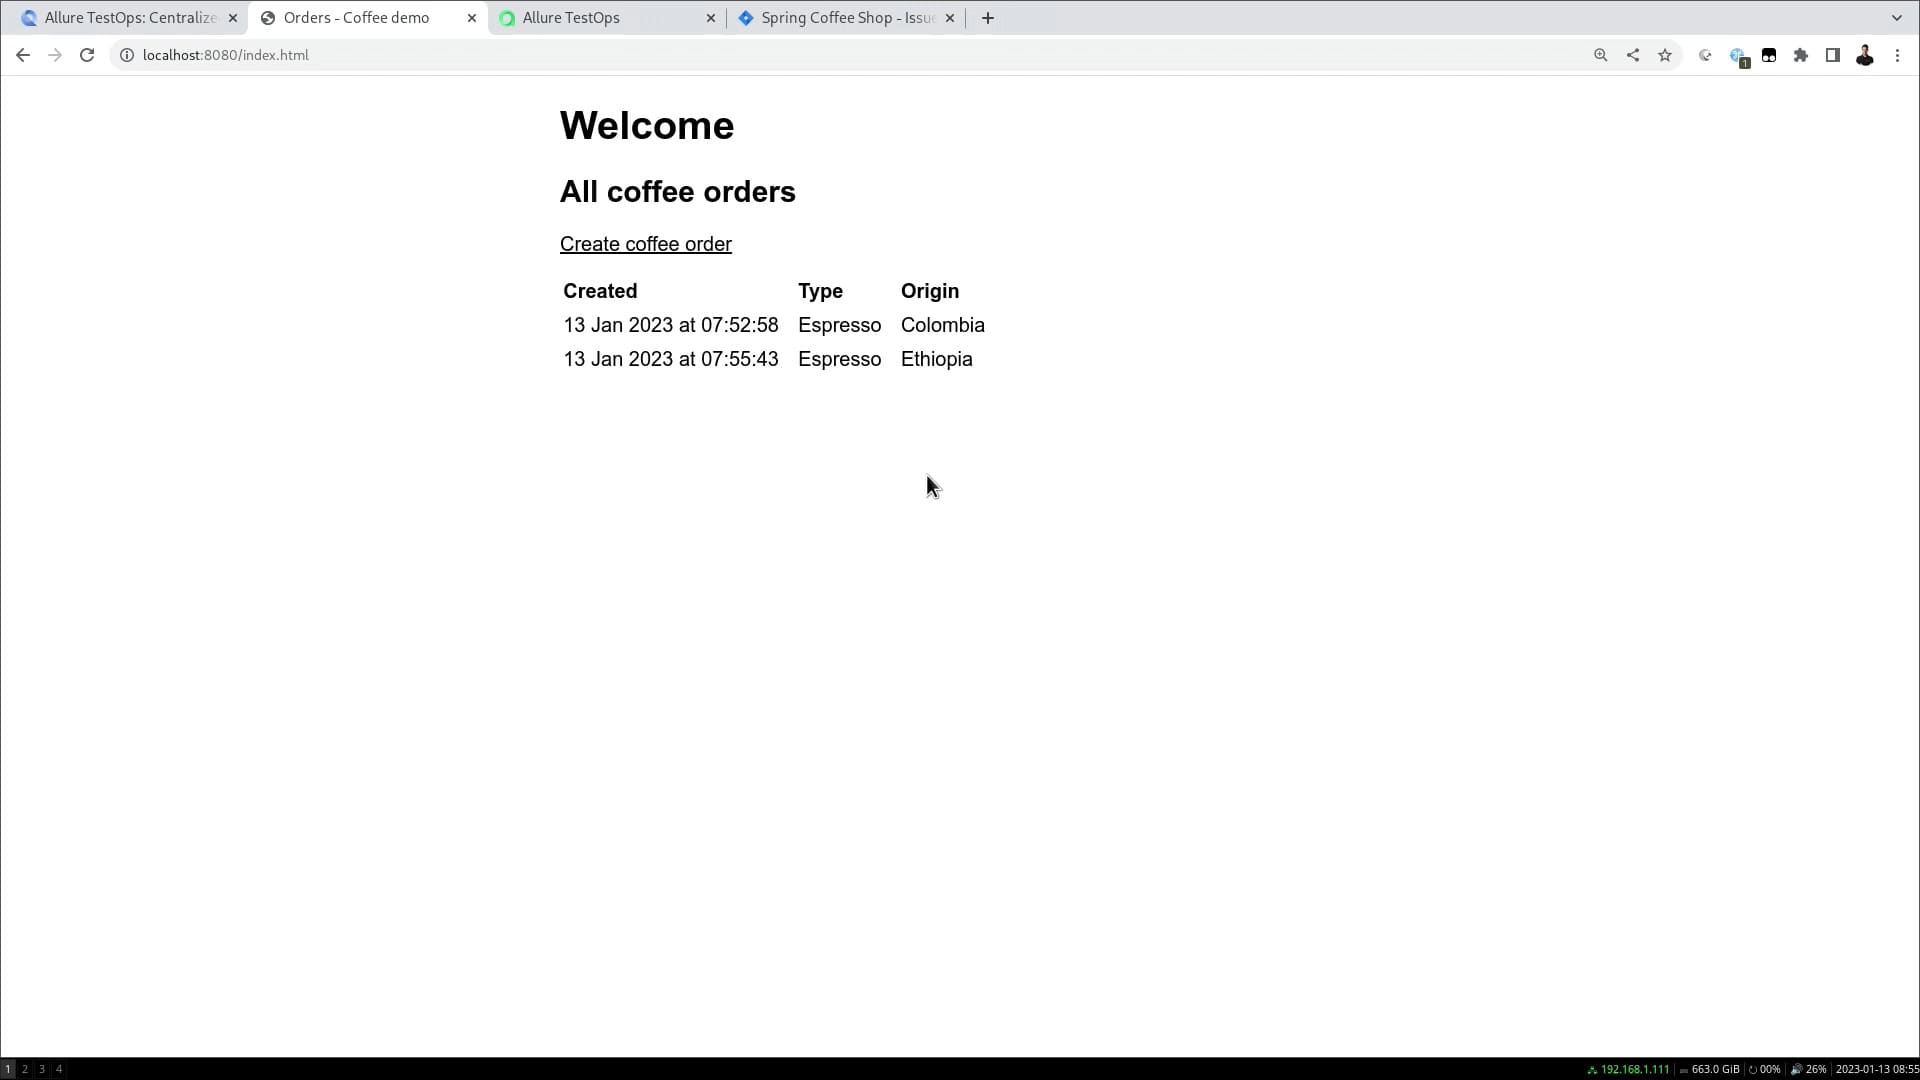View site information icon beside URL
Image resolution: width=1920 pixels, height=1080 pixels.
pyautogui.click(x=127, y=55)
